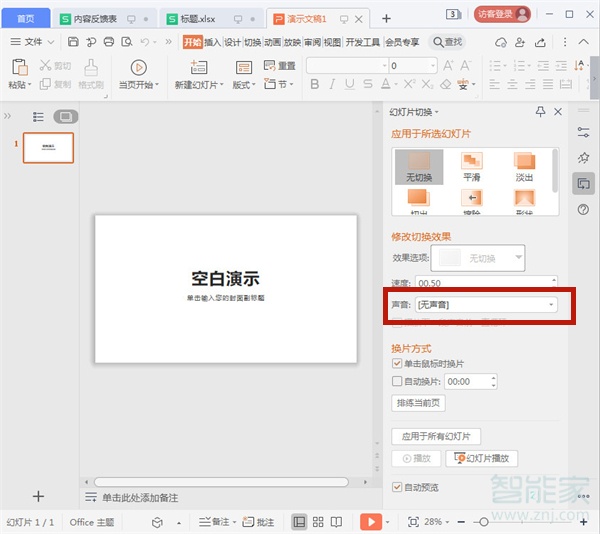Image resolution: width=600 pixels, height=534 pixels.
Task: Open the slide transition sidebar icon
Action: click(x=583, y=184)
